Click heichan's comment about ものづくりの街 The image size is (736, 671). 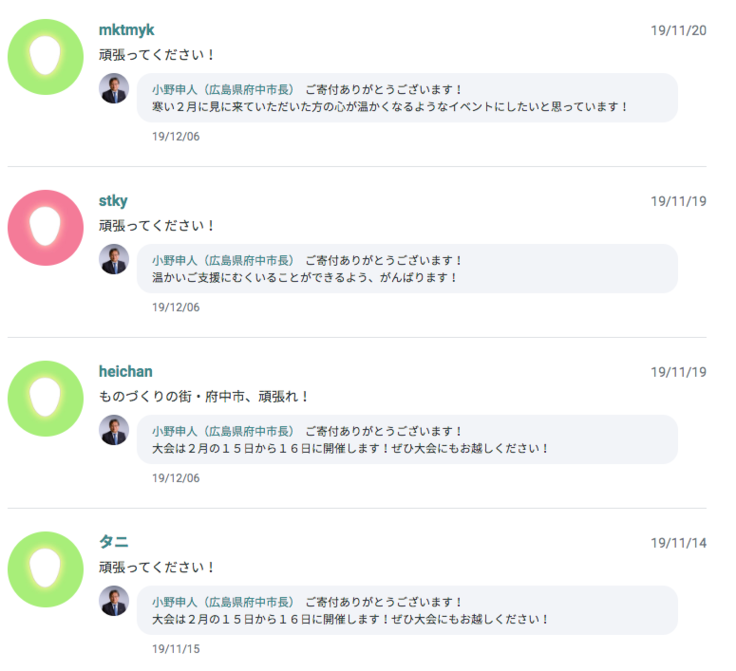click(205, 397)
